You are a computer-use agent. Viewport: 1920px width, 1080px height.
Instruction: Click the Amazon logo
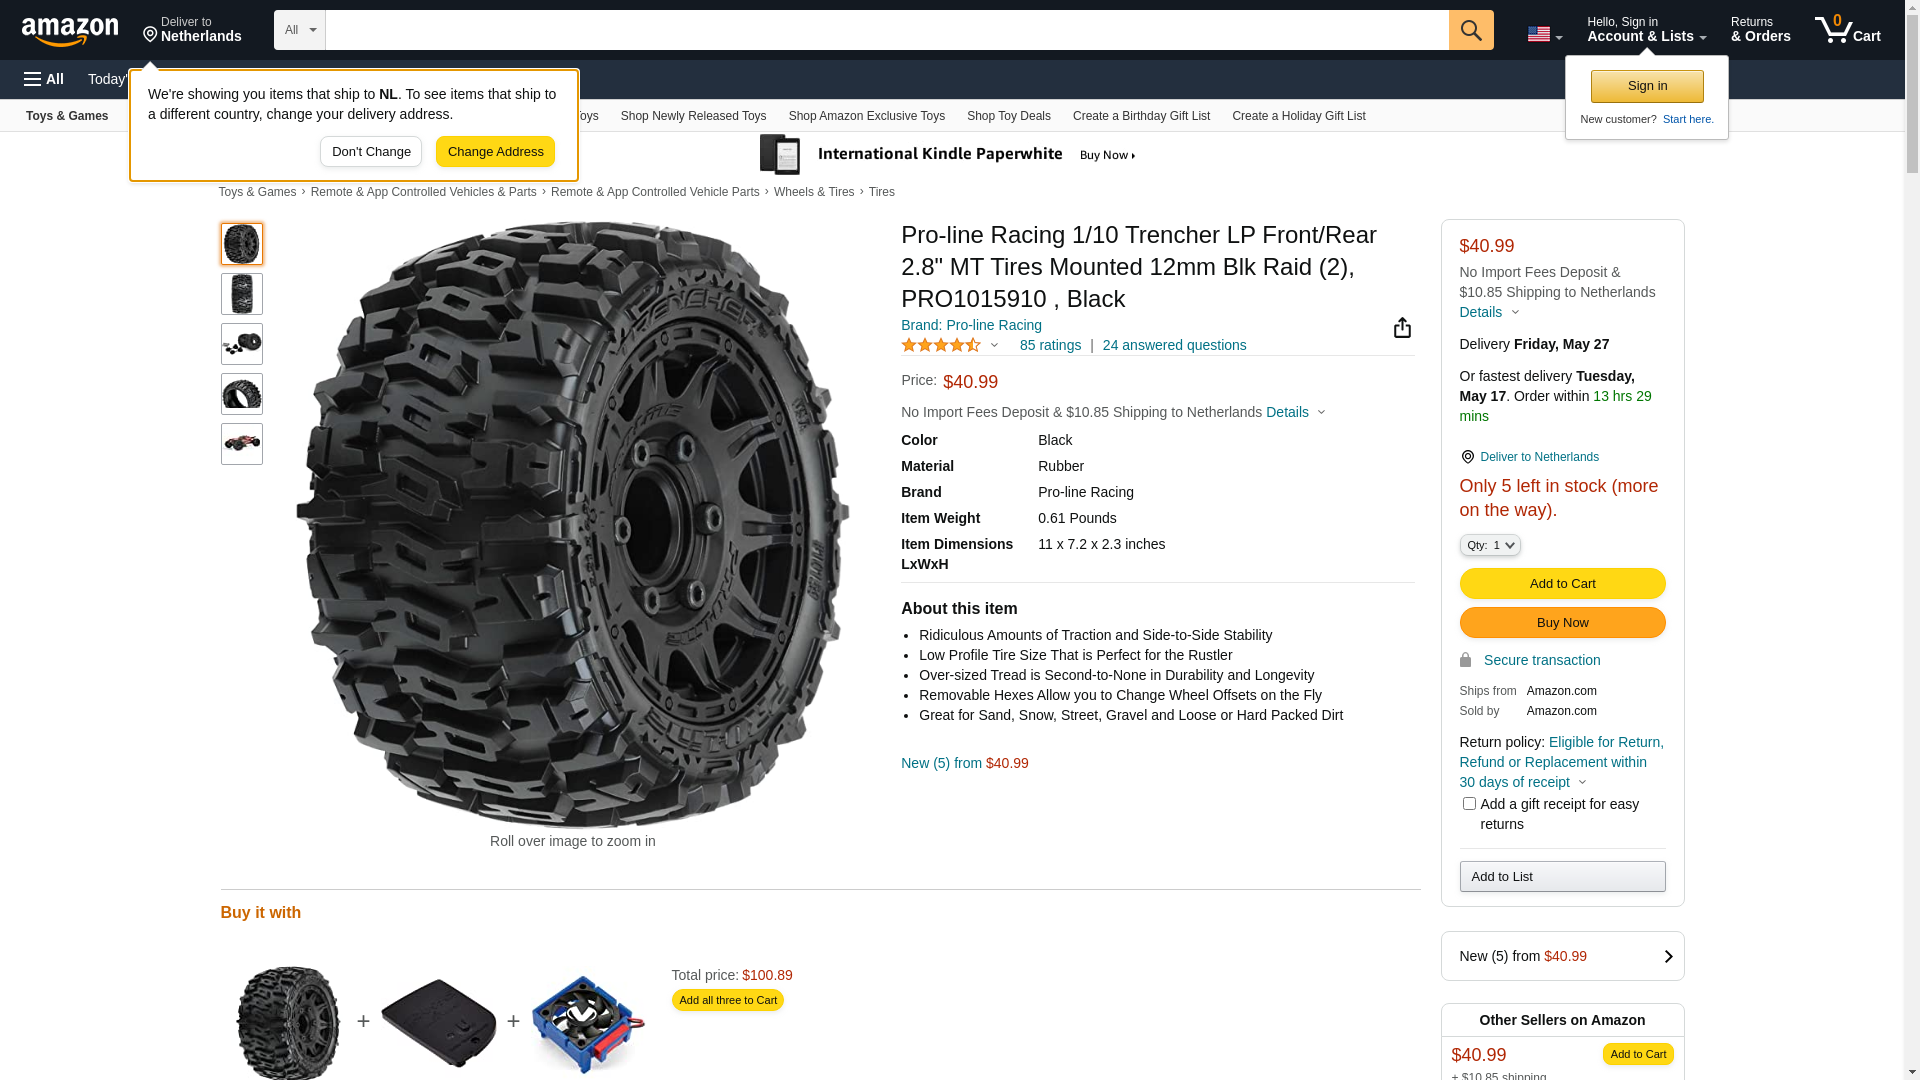70,31
